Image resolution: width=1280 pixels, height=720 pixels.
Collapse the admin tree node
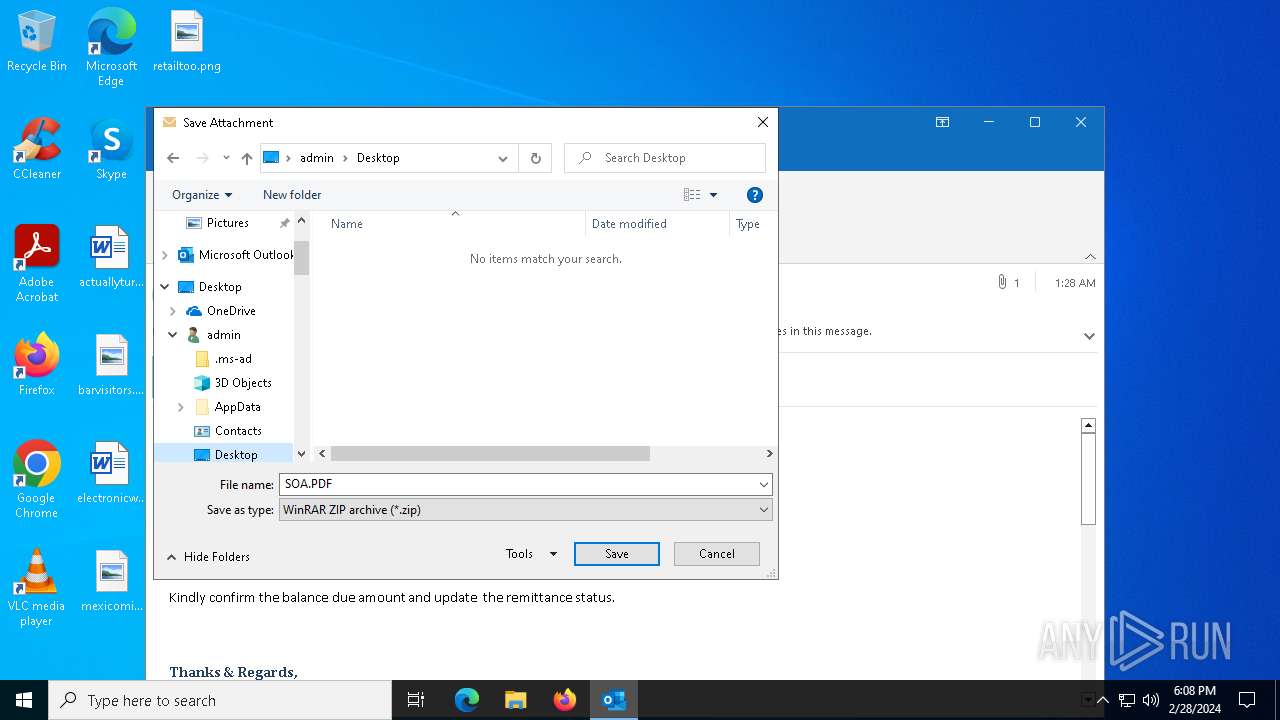click(173, 335)
